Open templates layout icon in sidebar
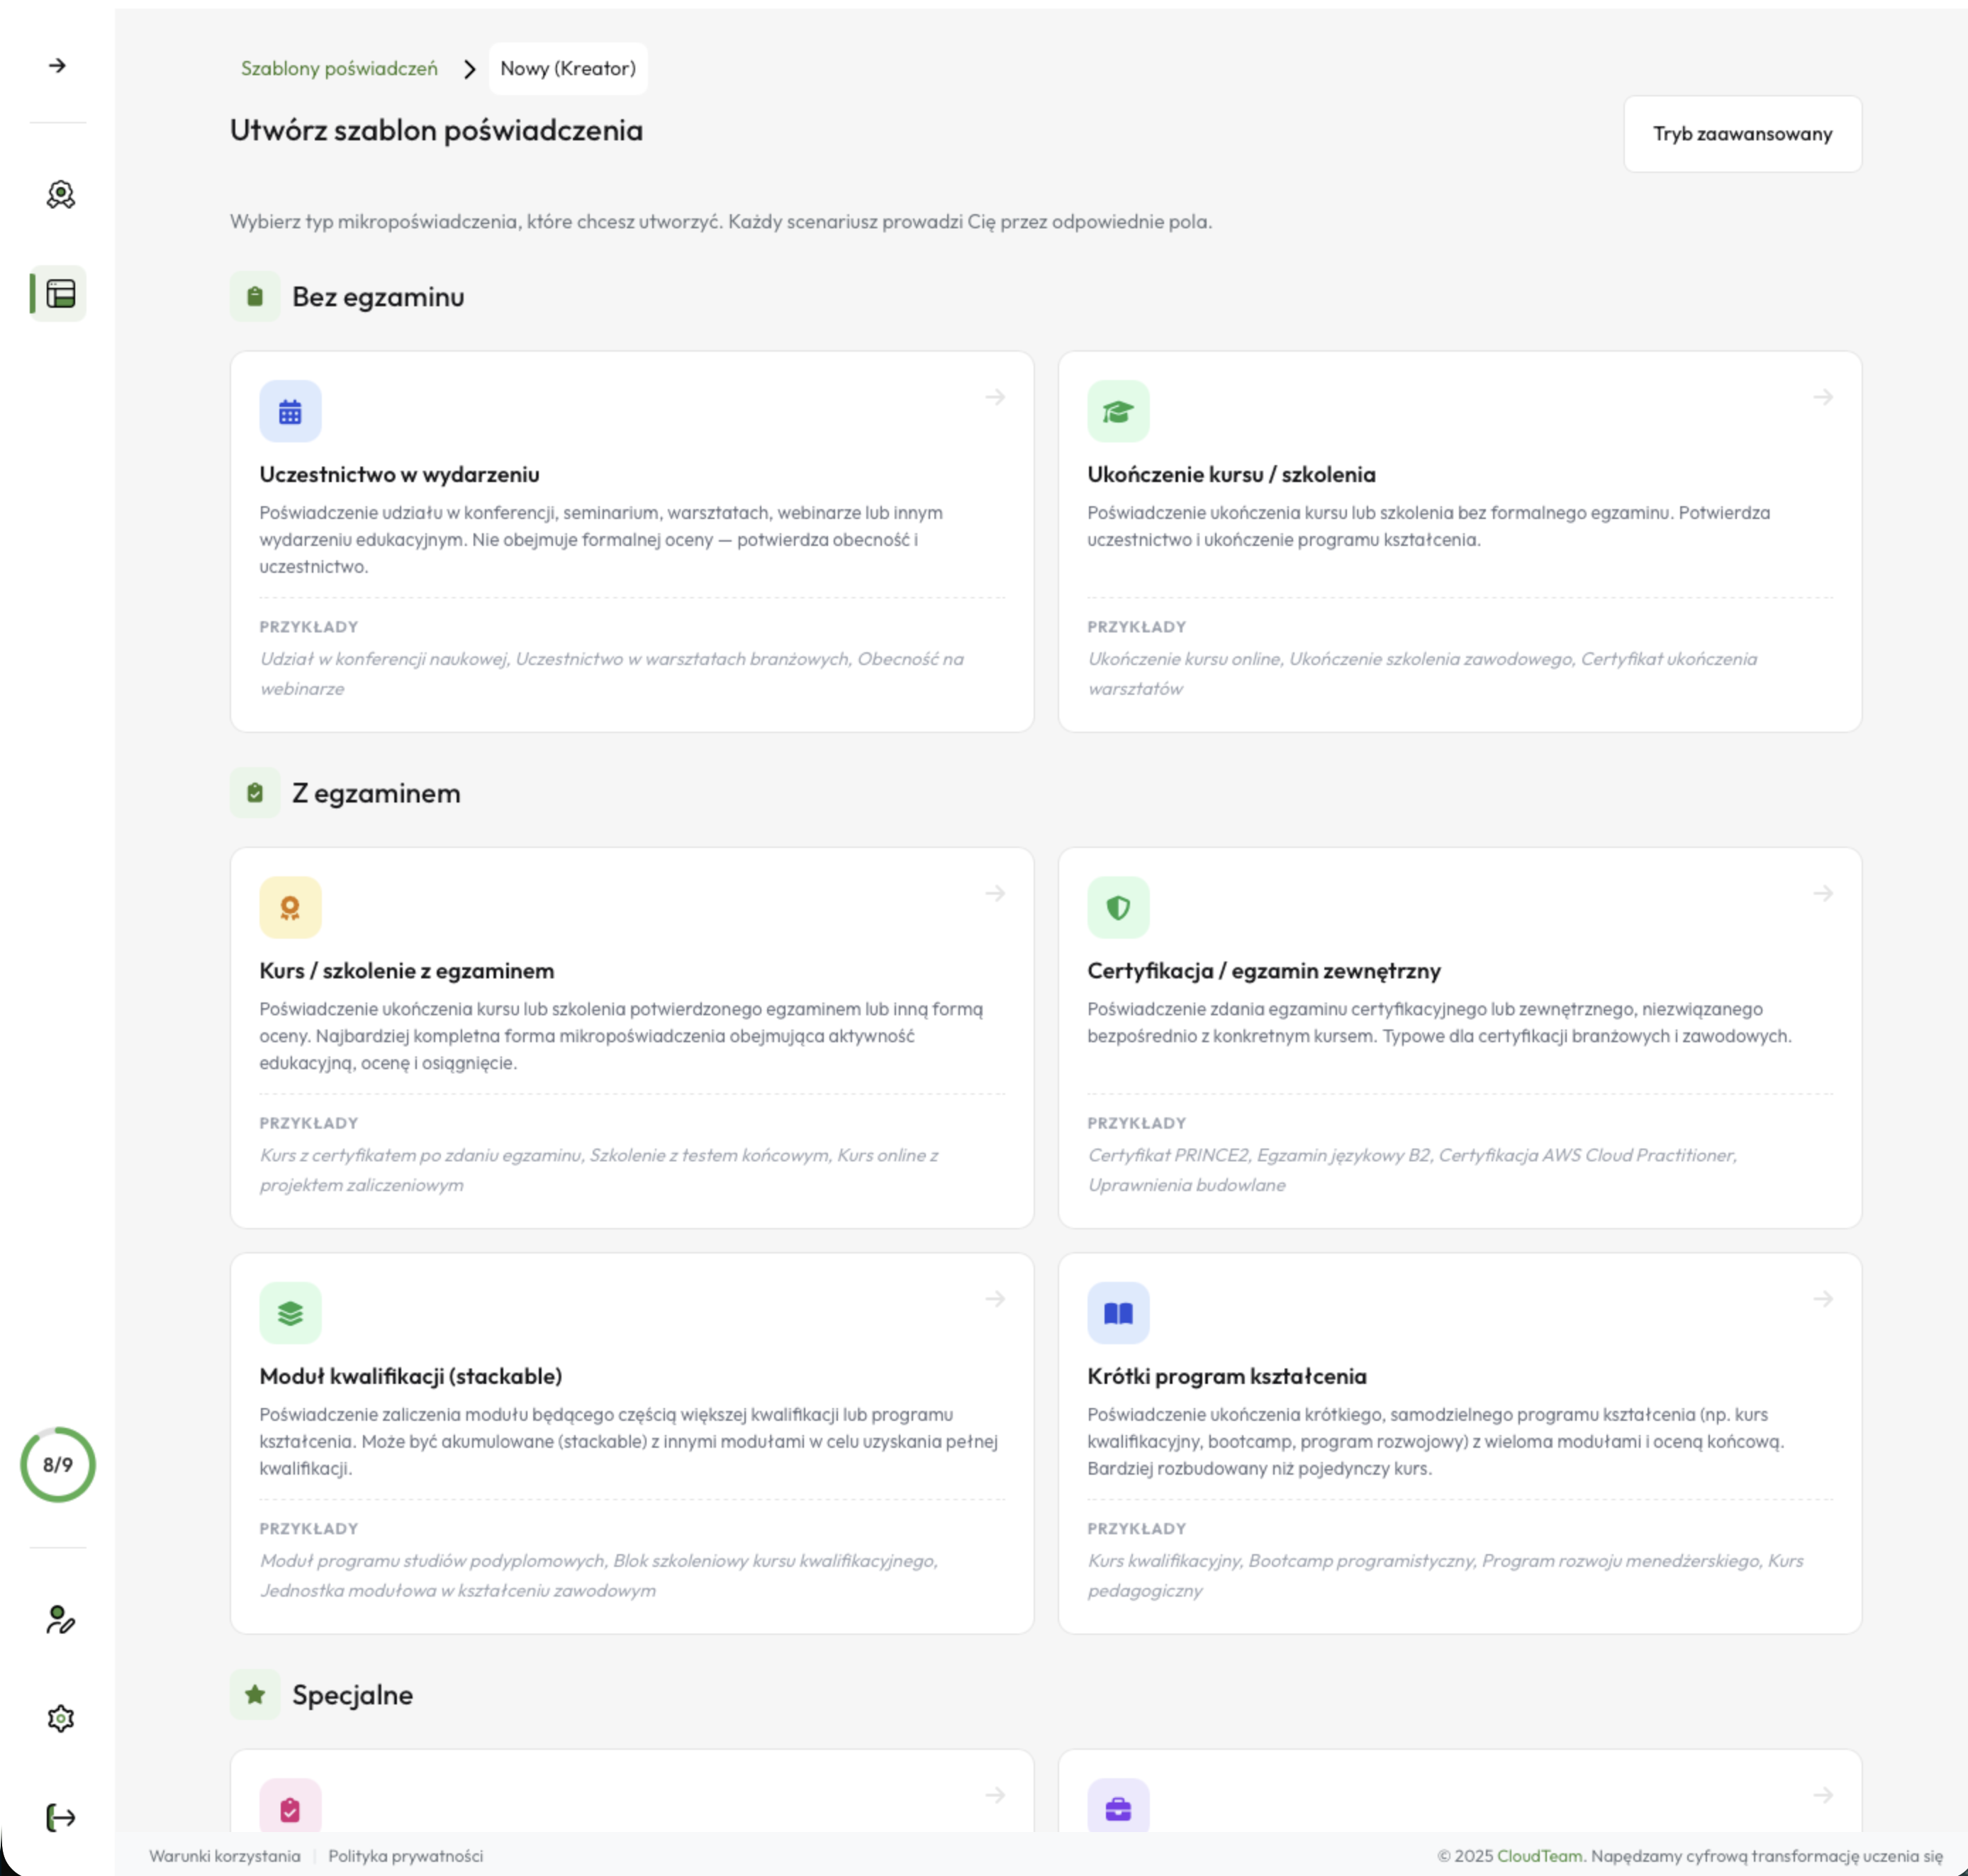 [60, 294]
